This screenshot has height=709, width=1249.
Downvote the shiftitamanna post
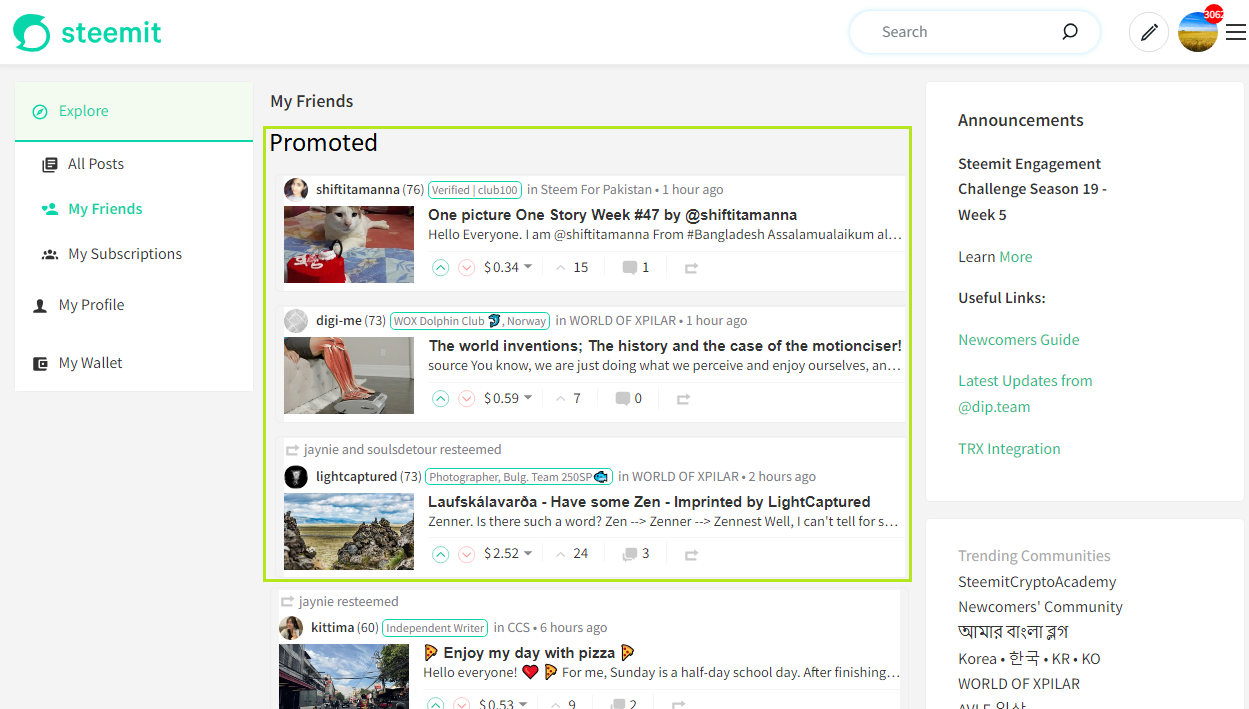pyautogui.click(x=466, y=267)
